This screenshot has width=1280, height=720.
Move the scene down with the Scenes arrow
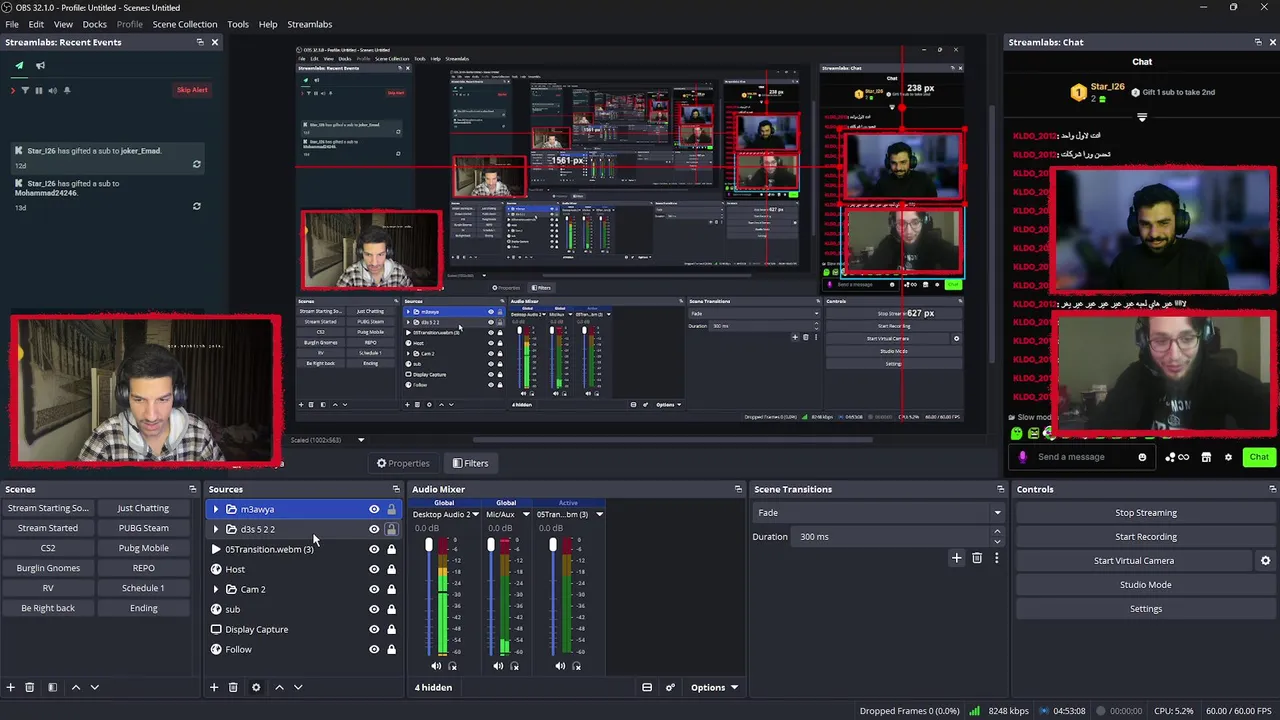point(95,687)
